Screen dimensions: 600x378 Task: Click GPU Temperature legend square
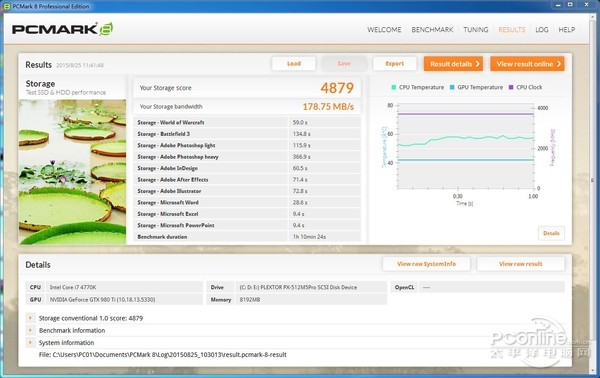tap(452, 87)
